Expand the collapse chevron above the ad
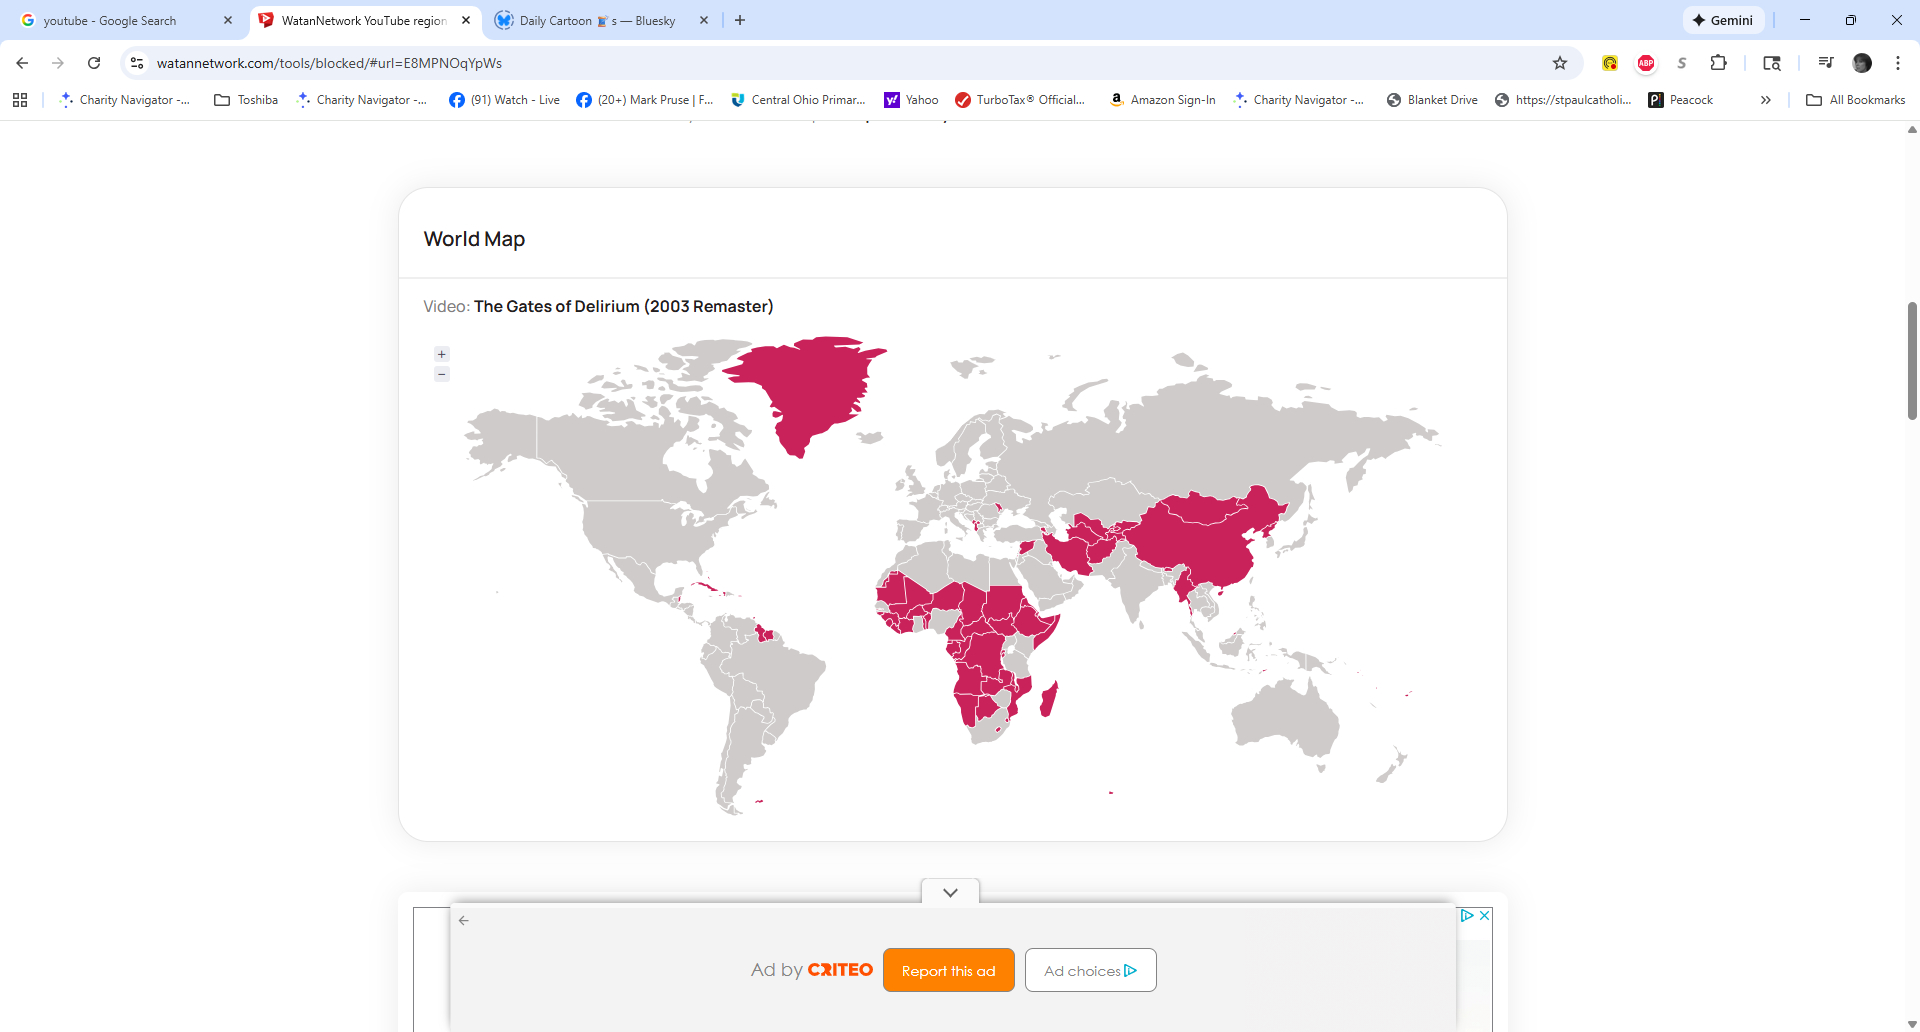The image size is (1920, 1032). click(950, 892)
